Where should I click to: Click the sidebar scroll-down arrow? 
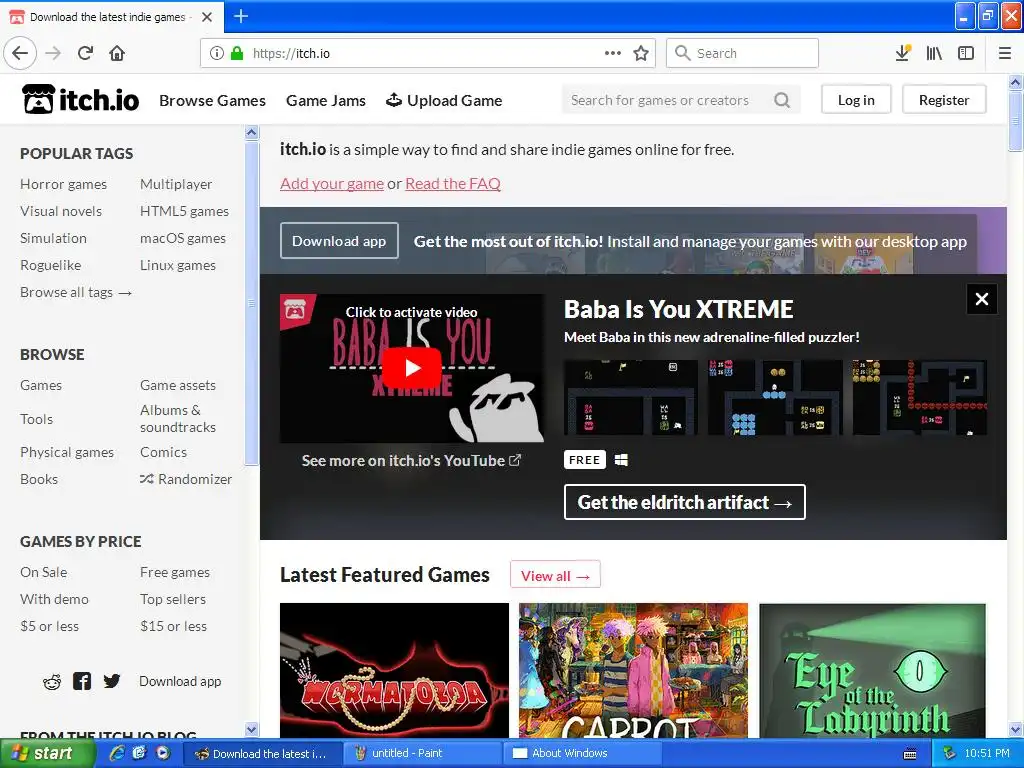click(251, 729)
